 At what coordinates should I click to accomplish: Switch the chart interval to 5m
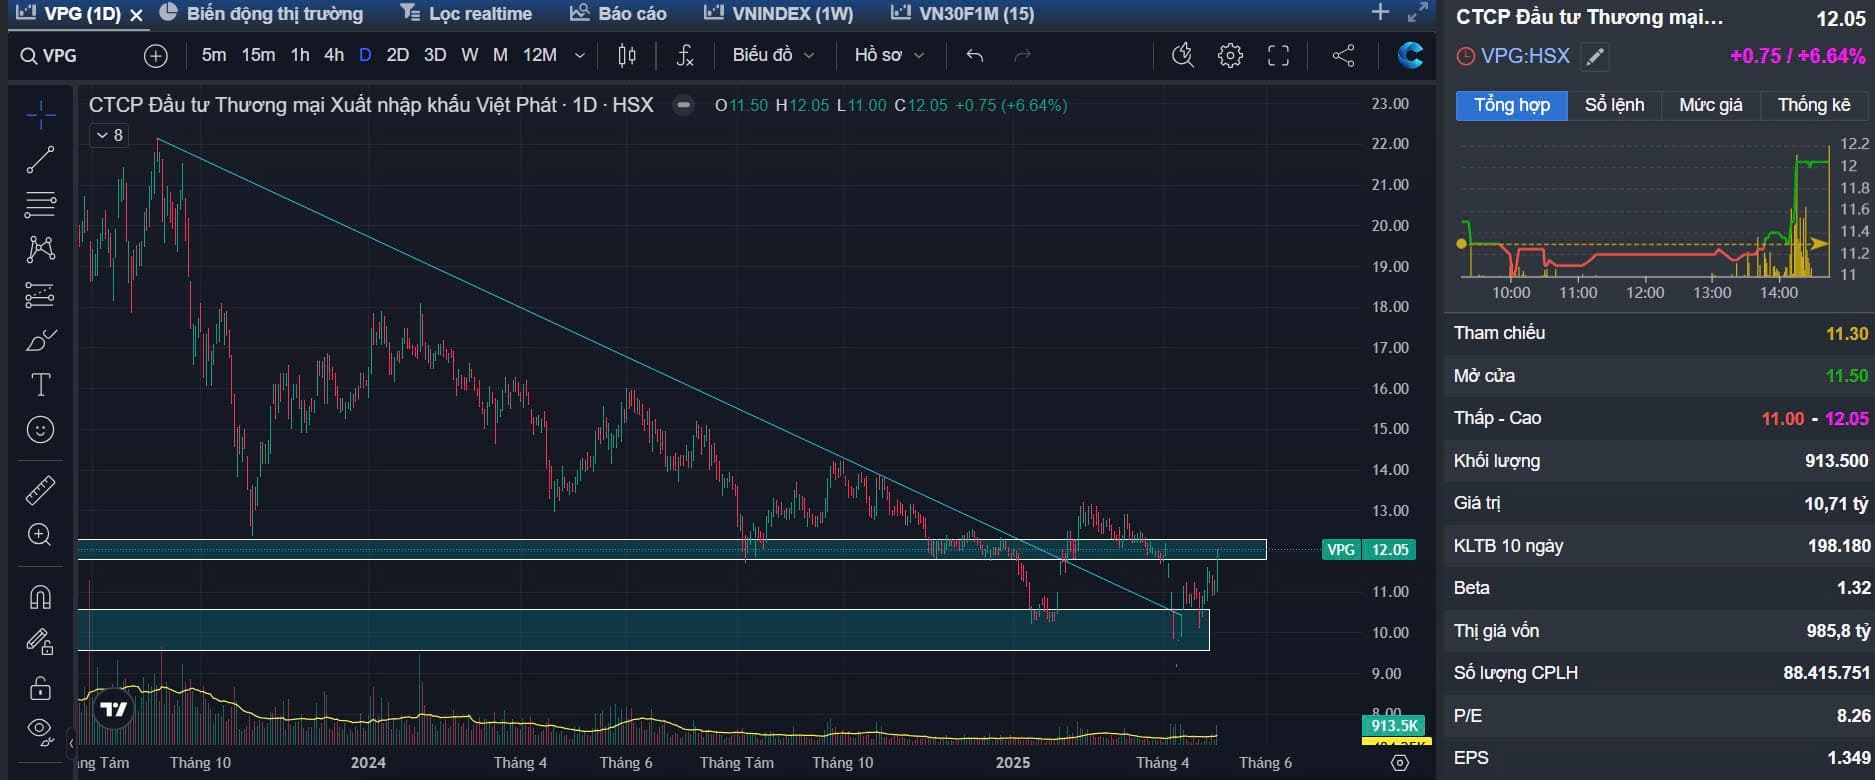pos(214,55)
